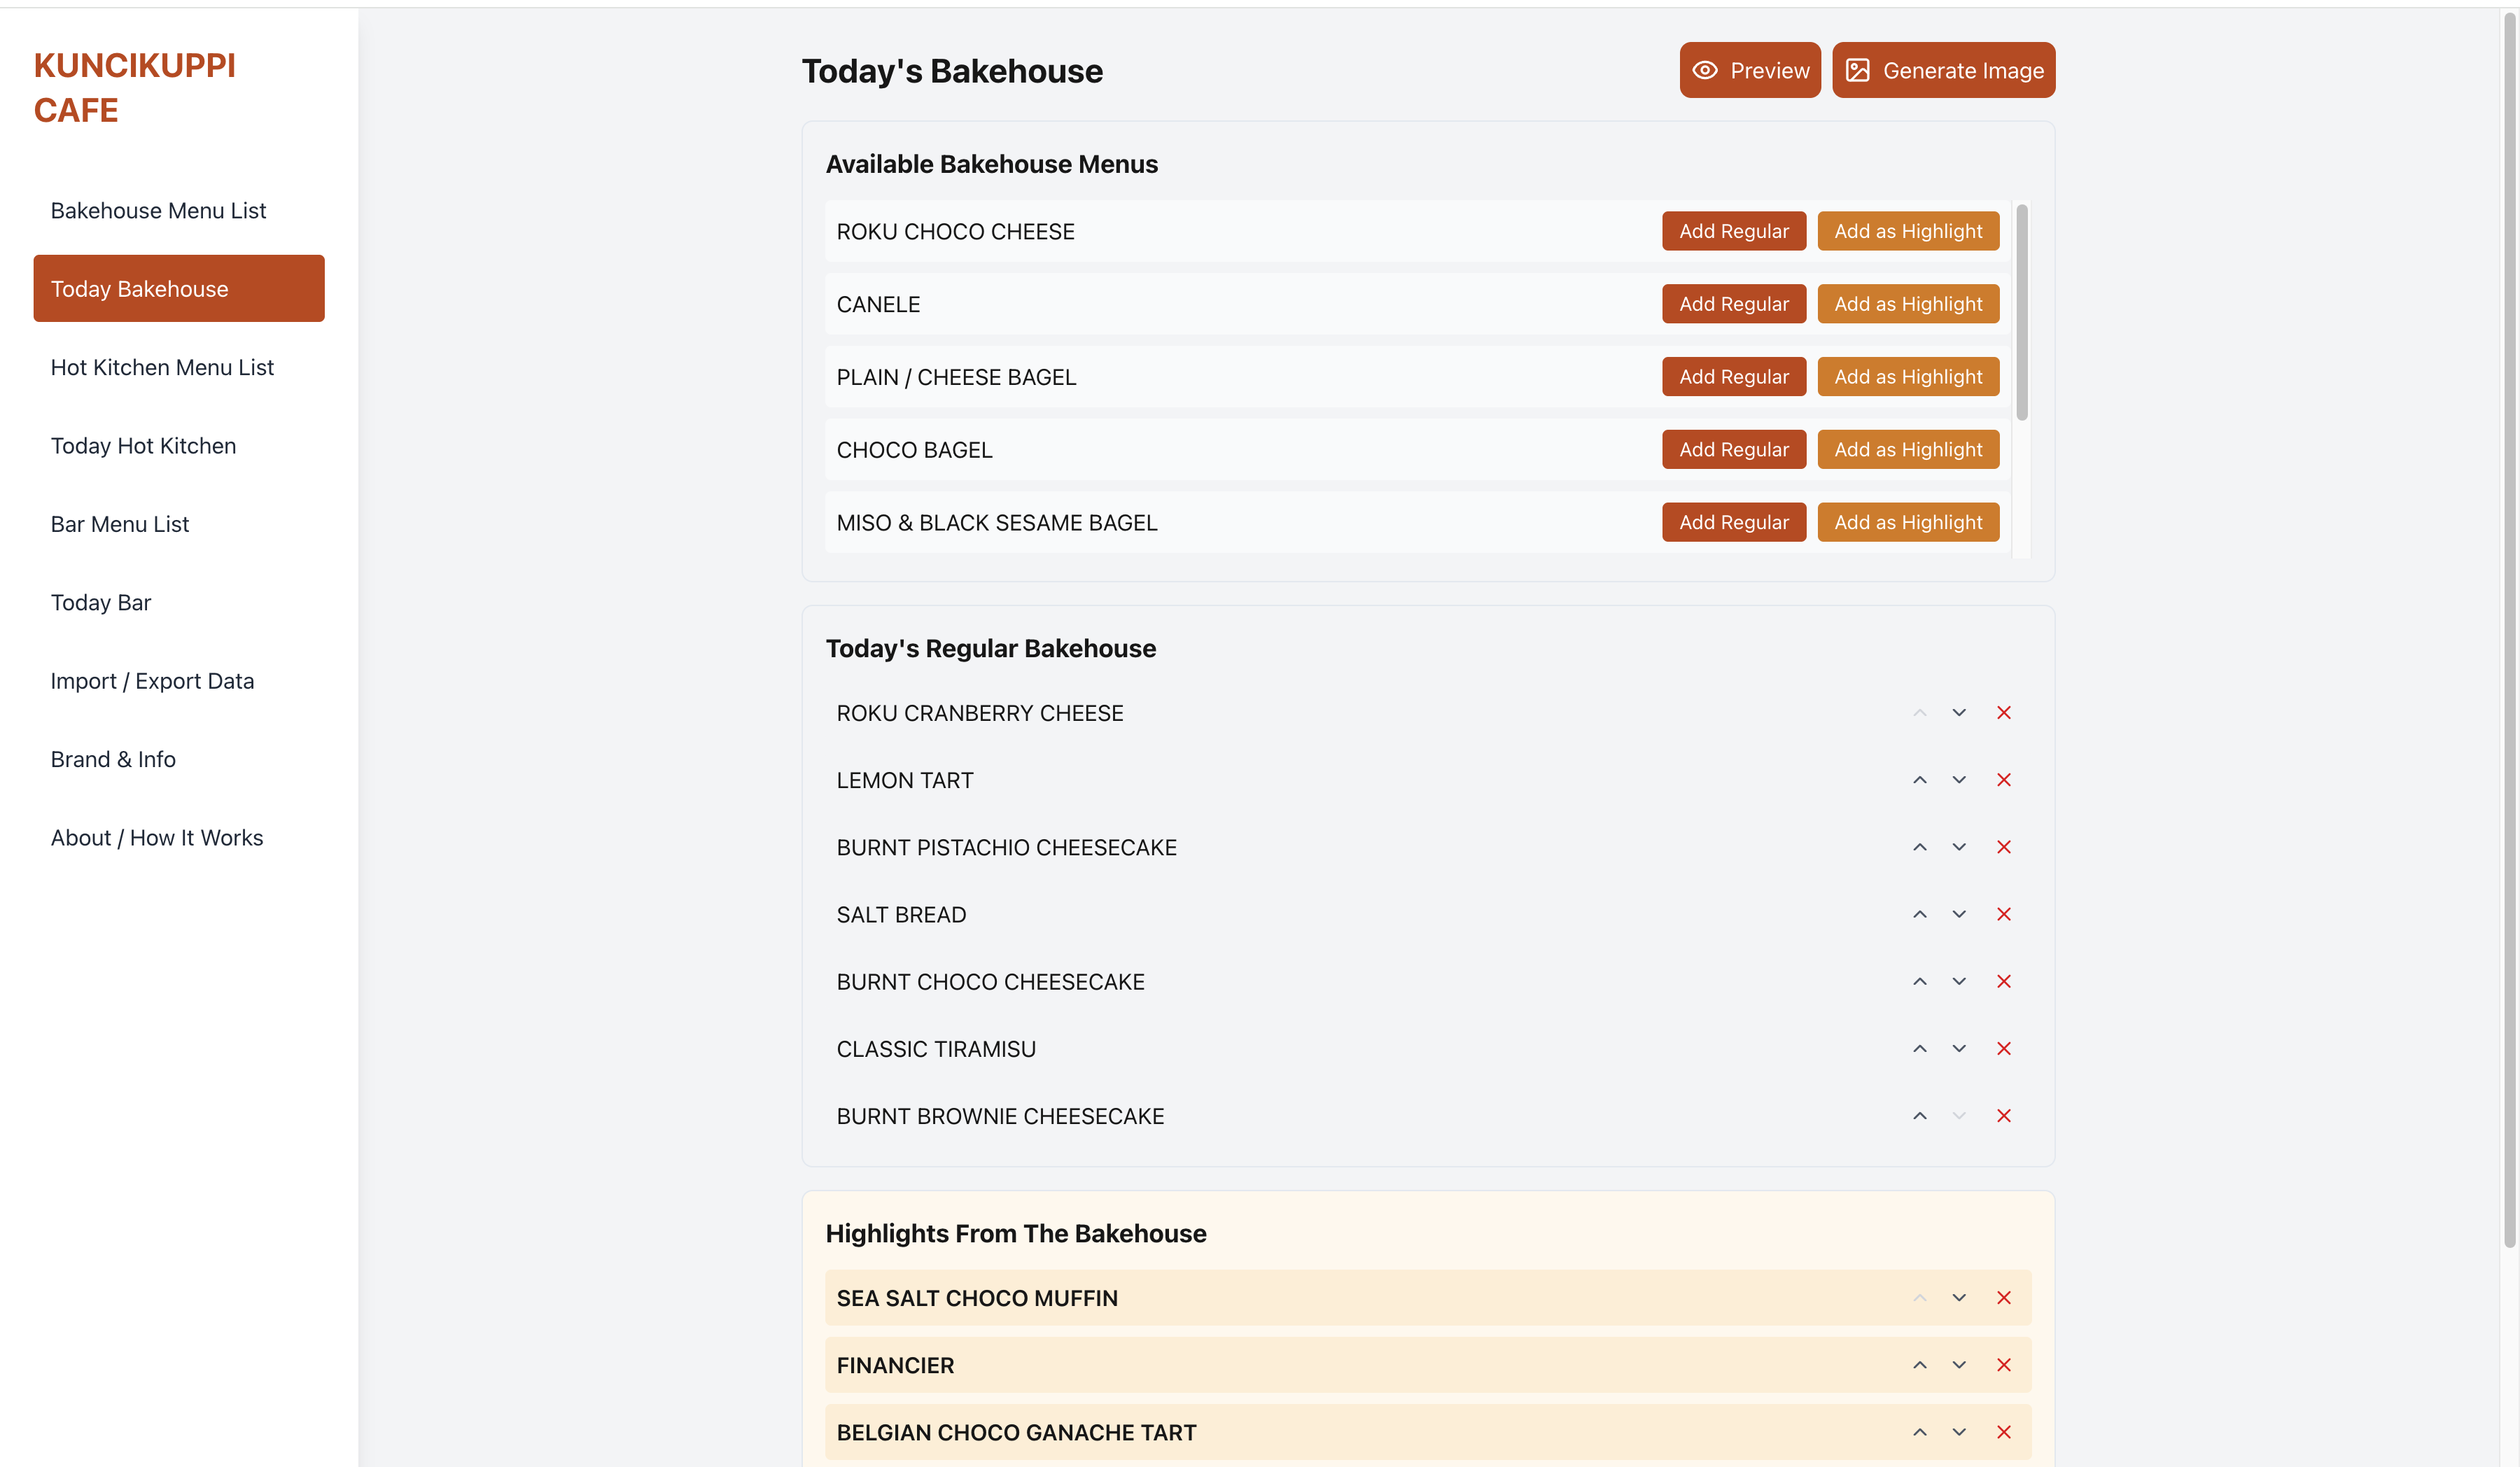Delete SALT BREAD using its red X icon
This screenshot has height=1467, width=2520.
[2004, 913]
